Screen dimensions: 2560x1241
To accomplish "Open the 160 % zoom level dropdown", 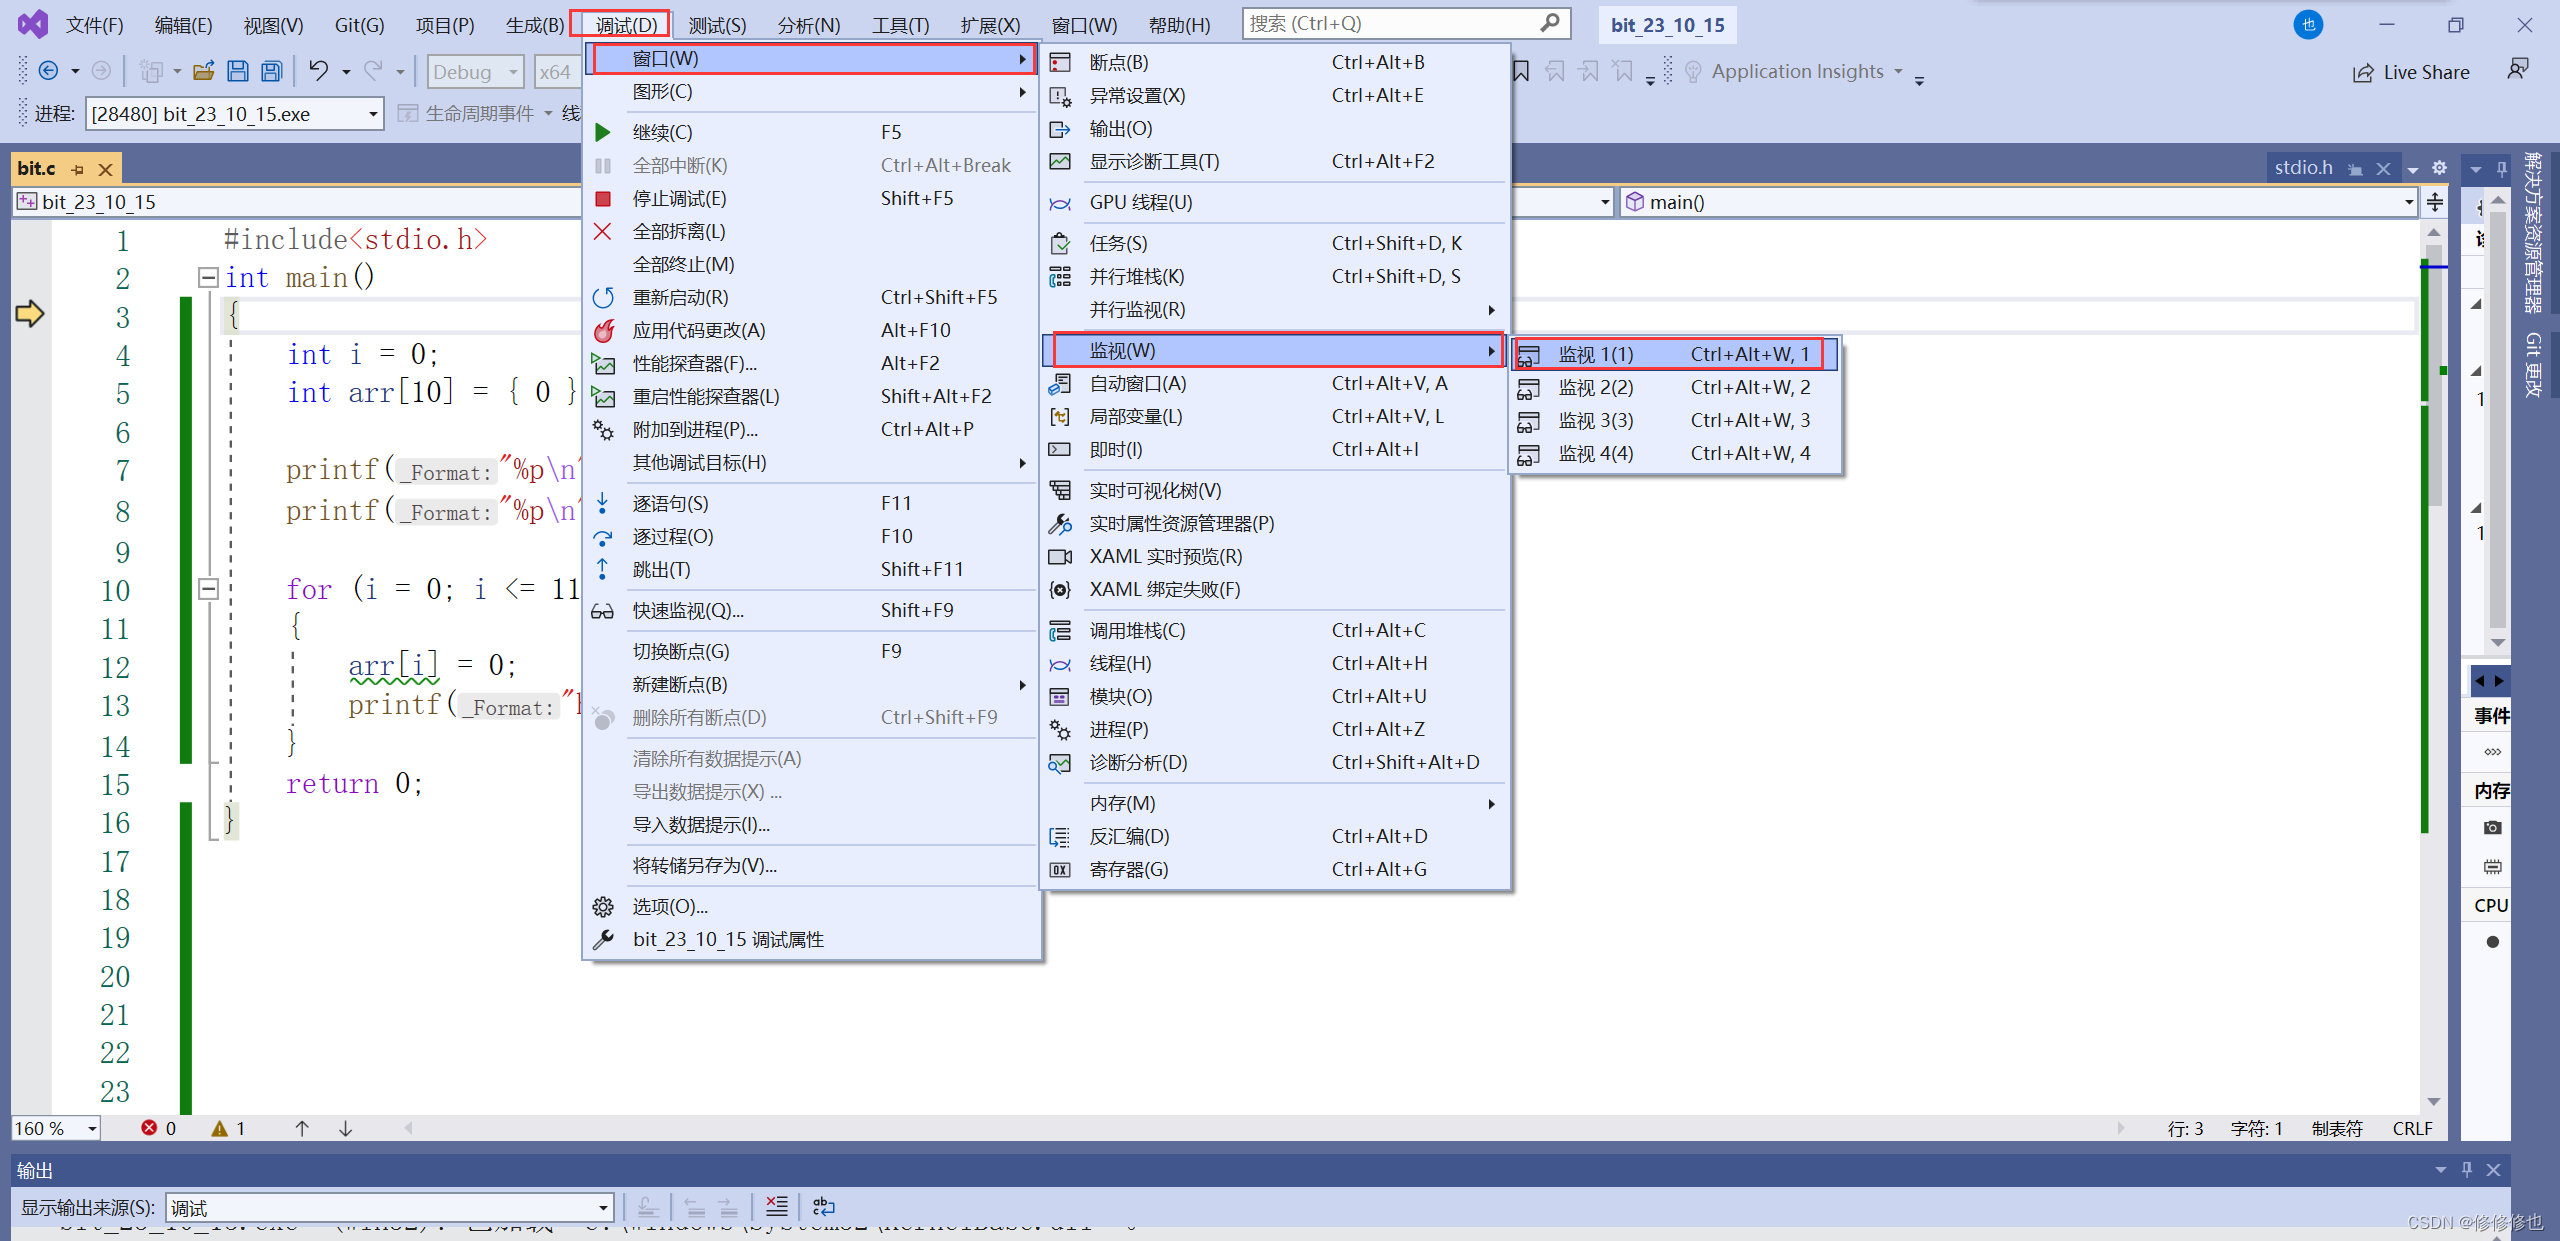I will 92,1128.
